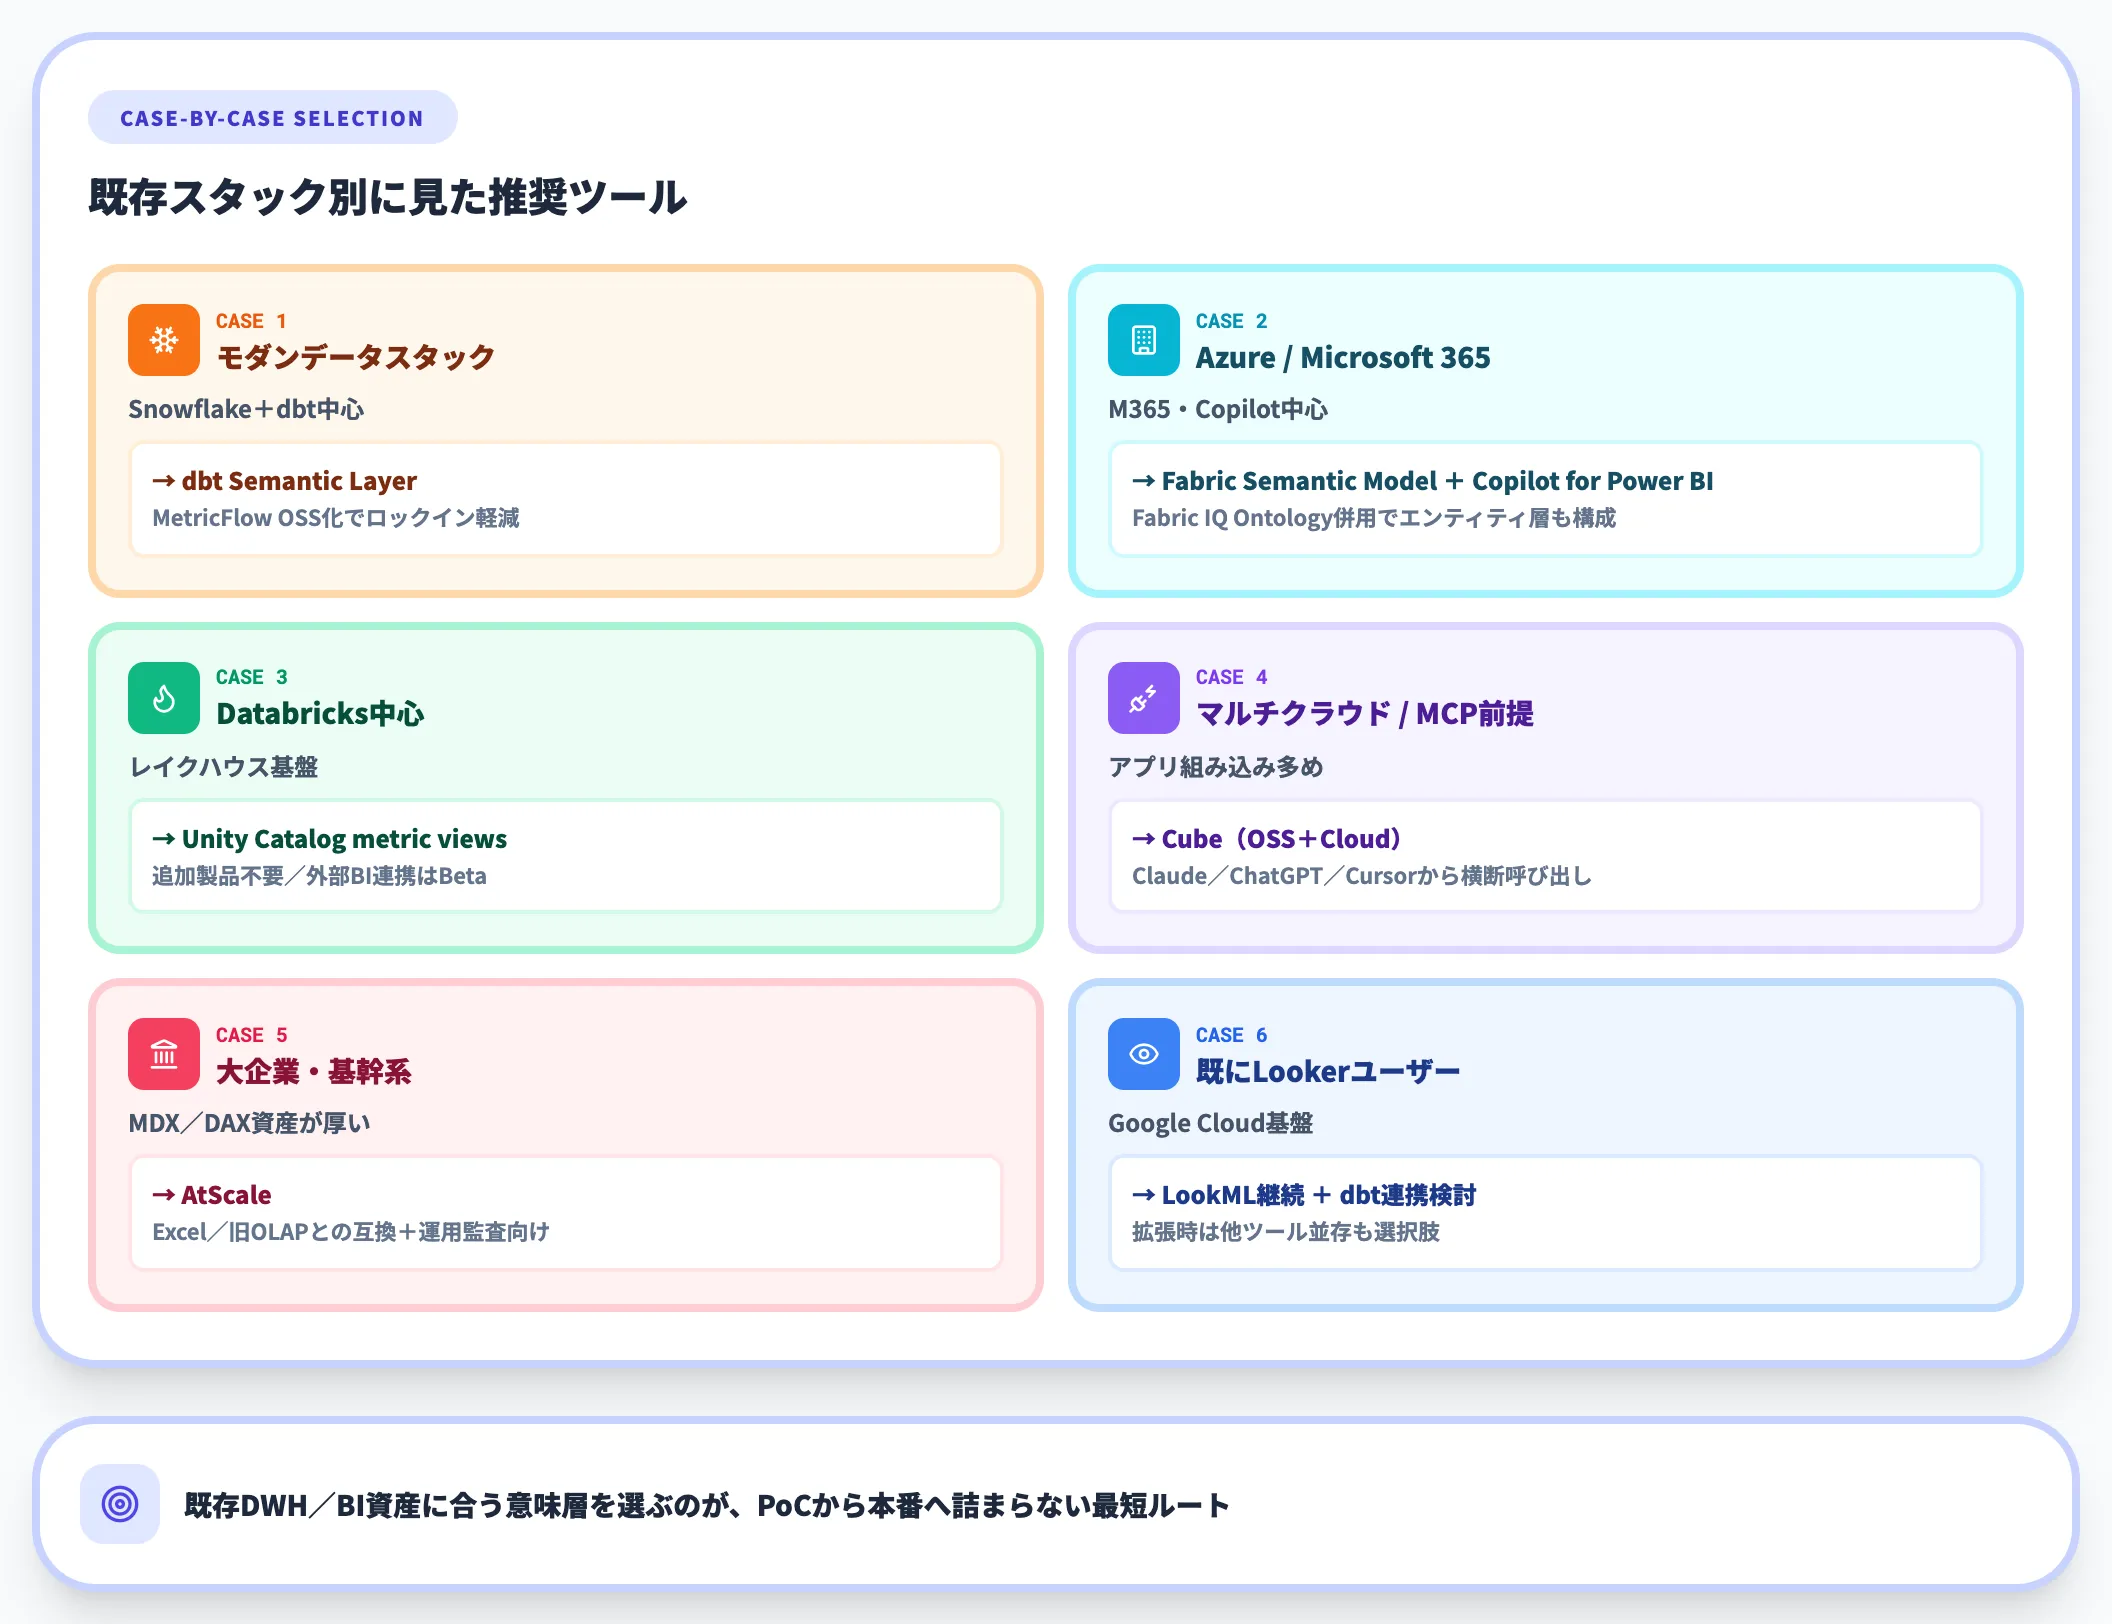Click the calculator icon beside Azure / Microsoft 365
This screenshot has width=2112, height=1624.
click(x=1142, y=340)
